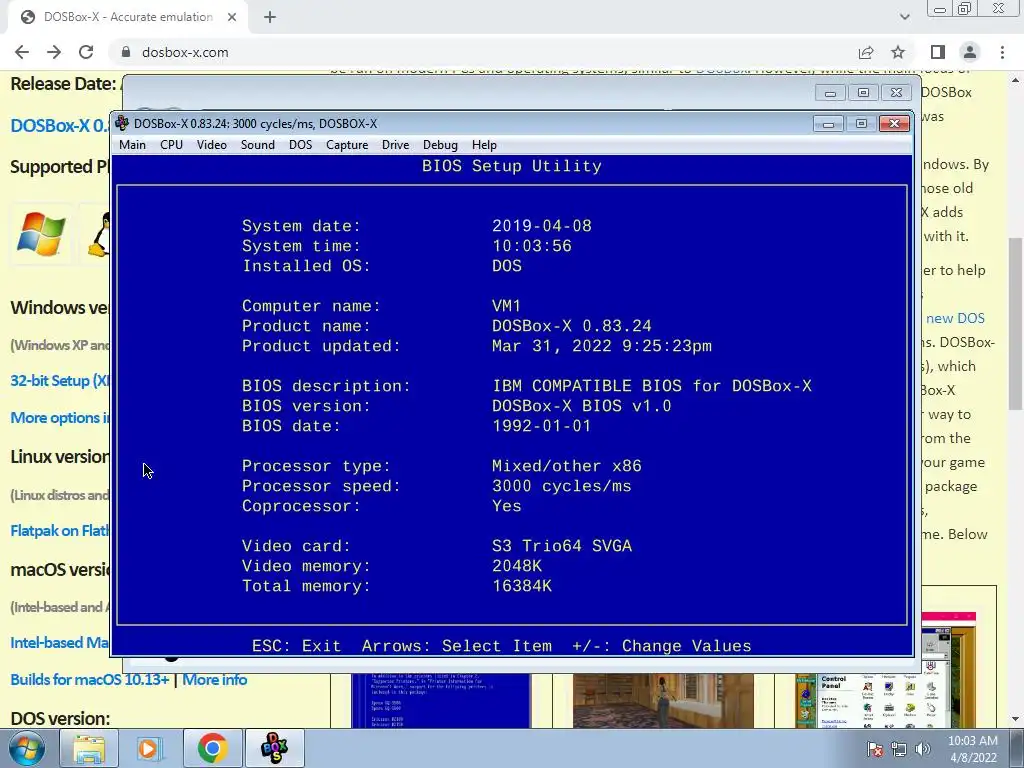1024x768 pixels.
Task: Click the Linux penguin platform icon
Action: [97, 234]
